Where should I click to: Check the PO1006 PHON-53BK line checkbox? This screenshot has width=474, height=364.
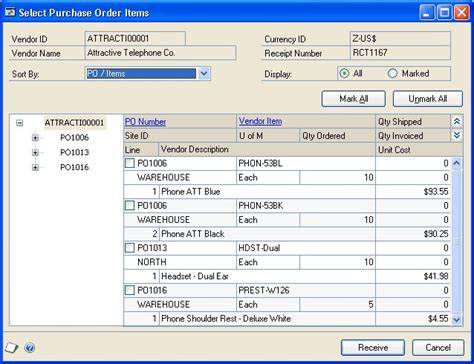click(x=130, y=206)
